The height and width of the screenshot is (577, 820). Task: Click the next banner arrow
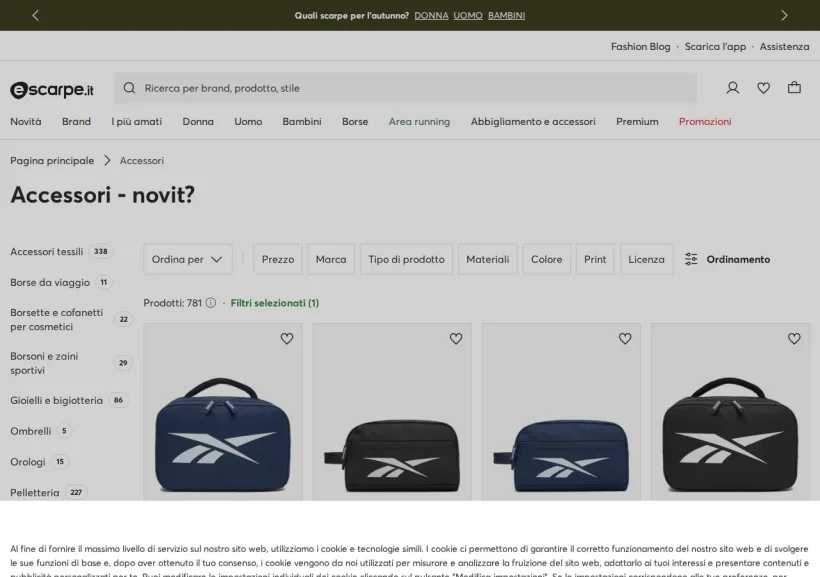point(784,15)
